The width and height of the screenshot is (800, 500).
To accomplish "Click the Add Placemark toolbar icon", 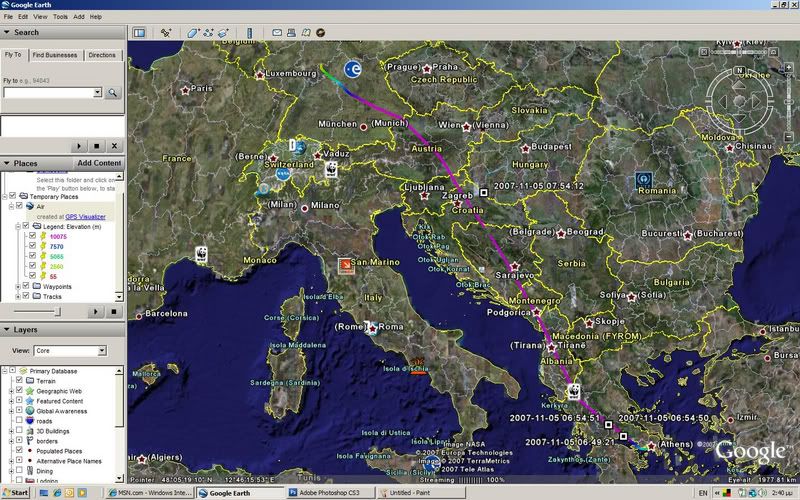I will pyautogui.click(x=166, y=33).
